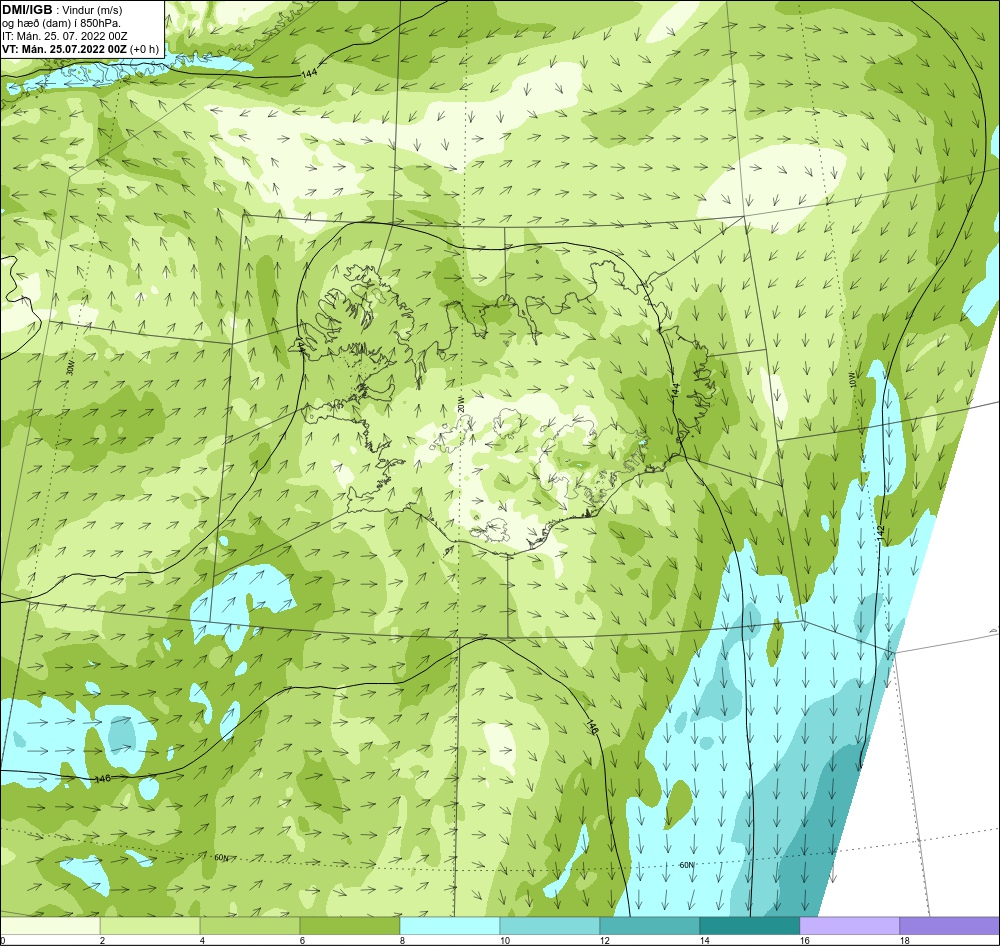Click the legend tick label '14'
1000x946 pixels.
click(x=705, y=940)
